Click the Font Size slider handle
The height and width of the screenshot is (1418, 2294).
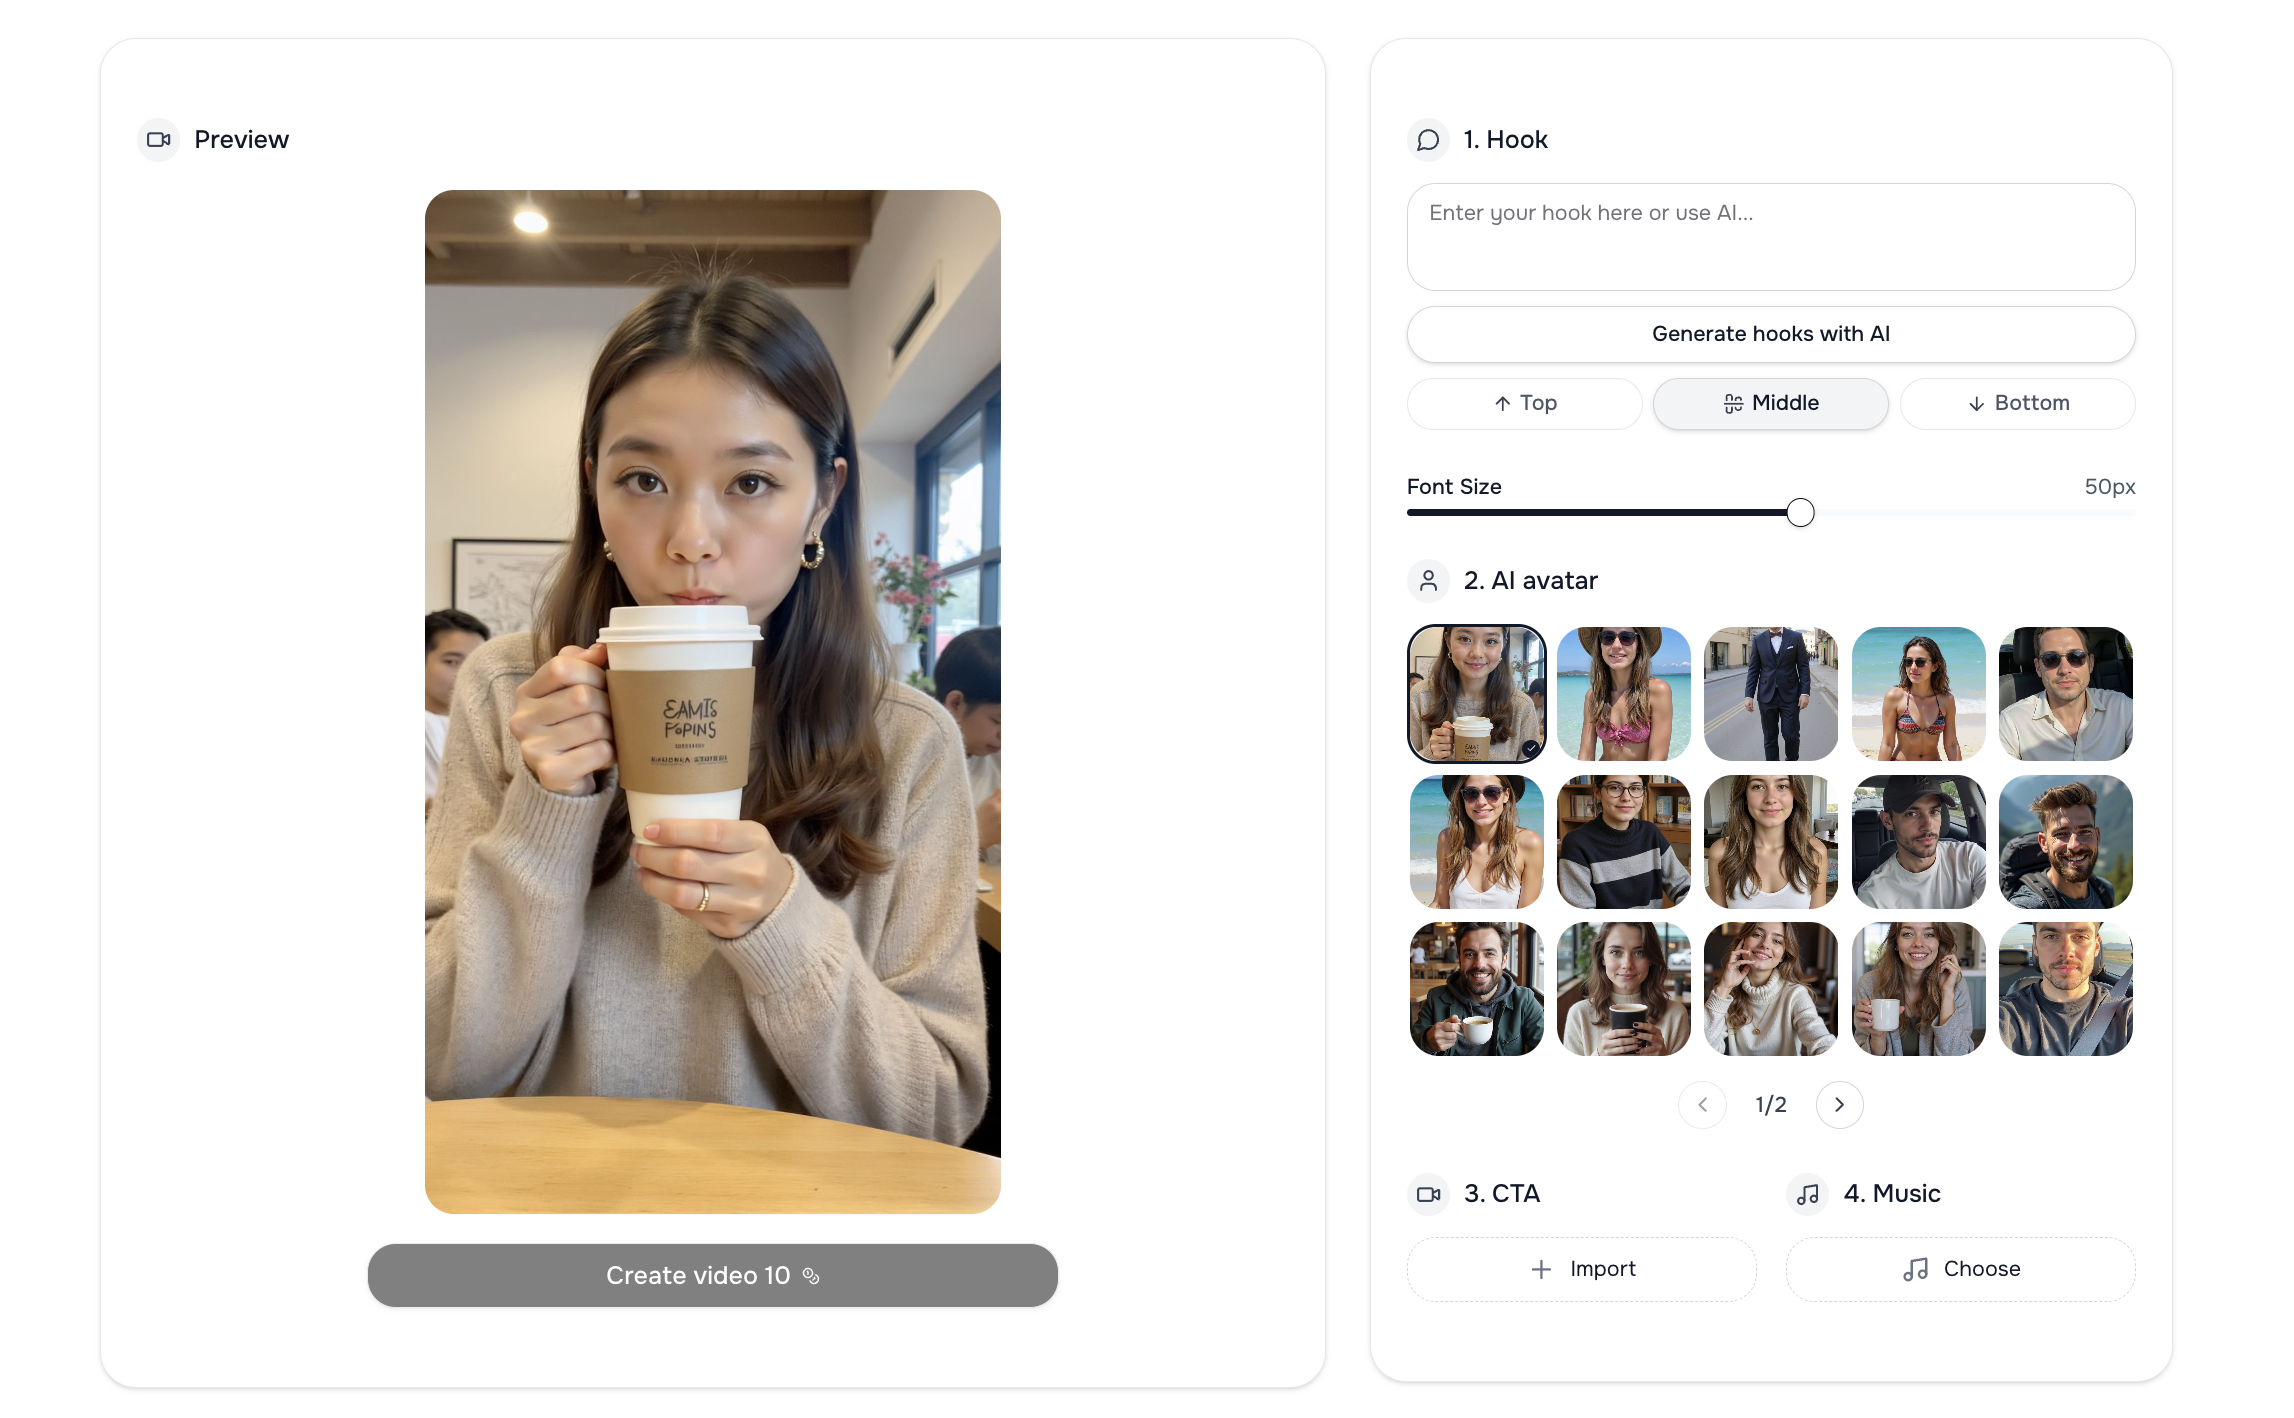[x=1800, y=513]
